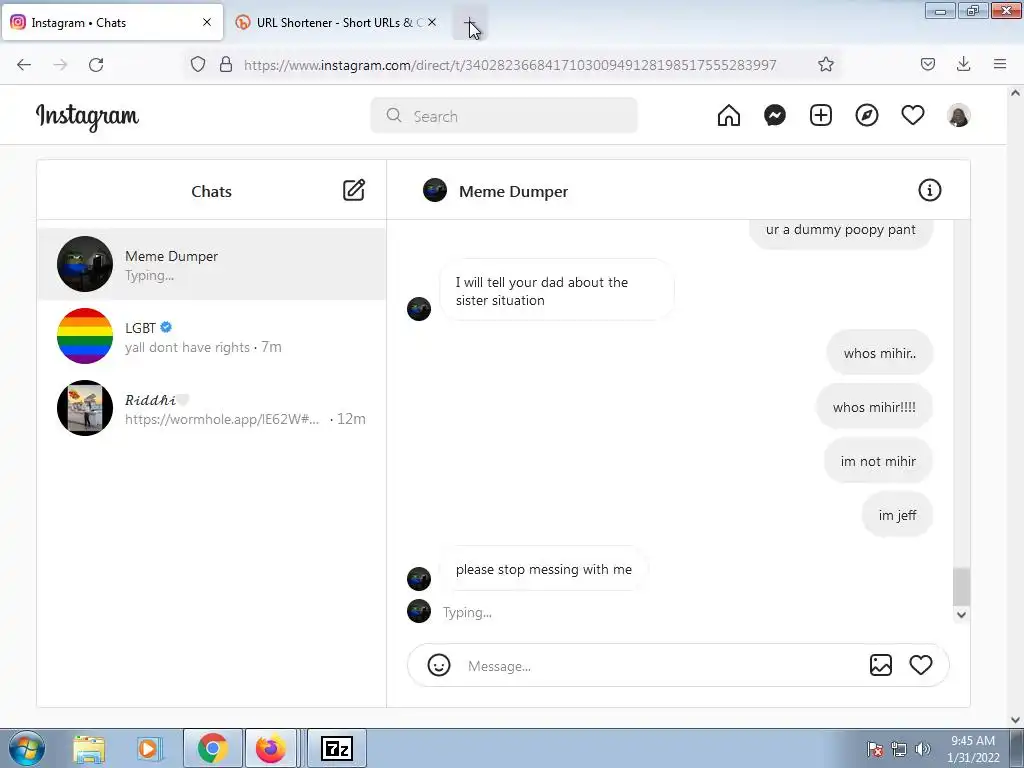Click the volume speaker tray icon
Screen dimensions: 1024x768
click(922, 748)
